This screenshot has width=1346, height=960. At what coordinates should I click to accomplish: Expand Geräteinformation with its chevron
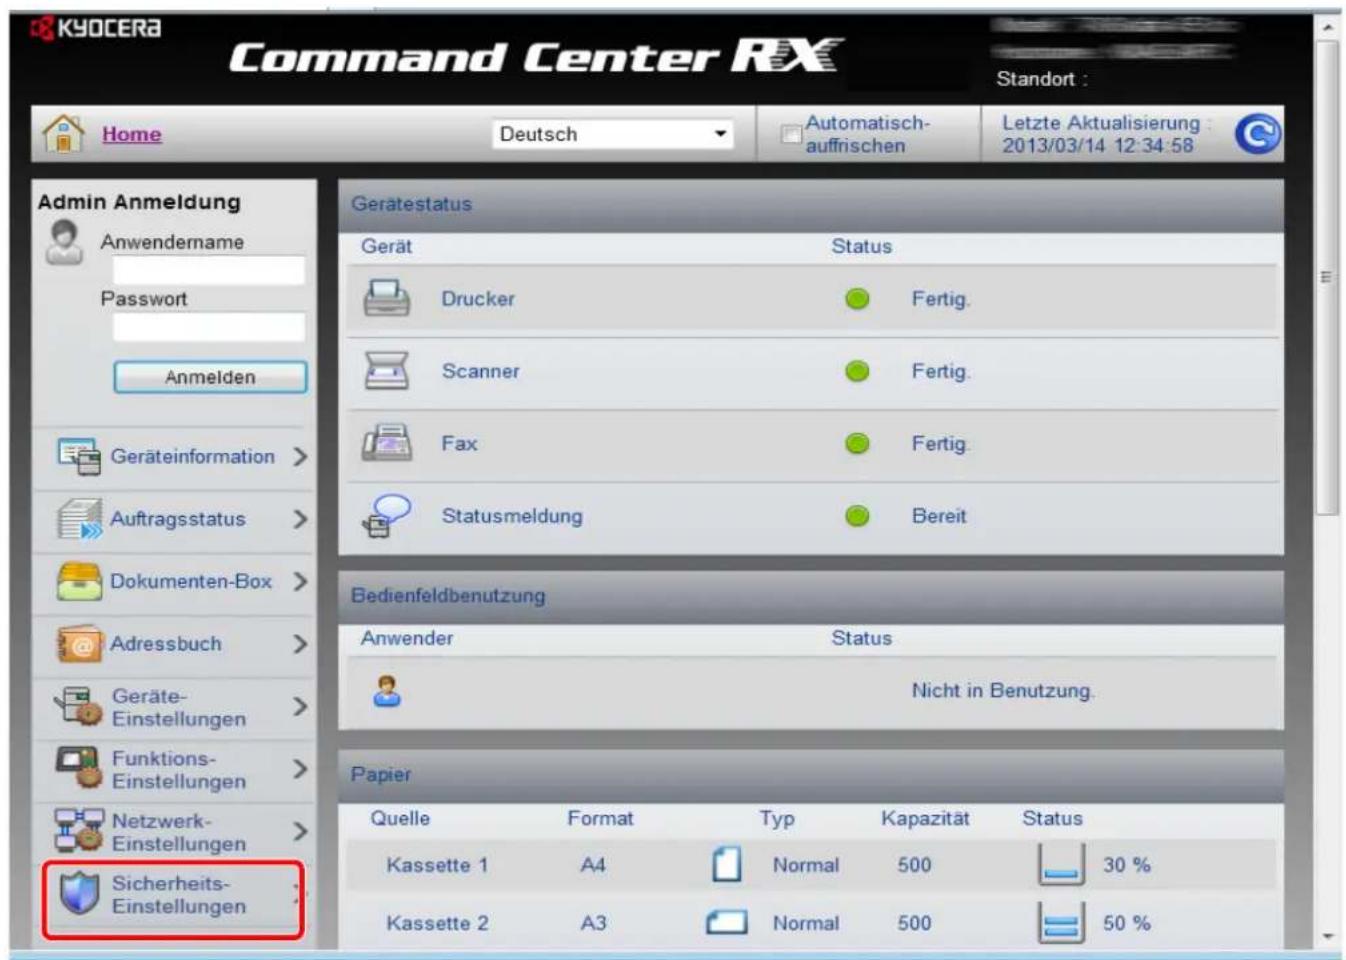pos(300,457)
